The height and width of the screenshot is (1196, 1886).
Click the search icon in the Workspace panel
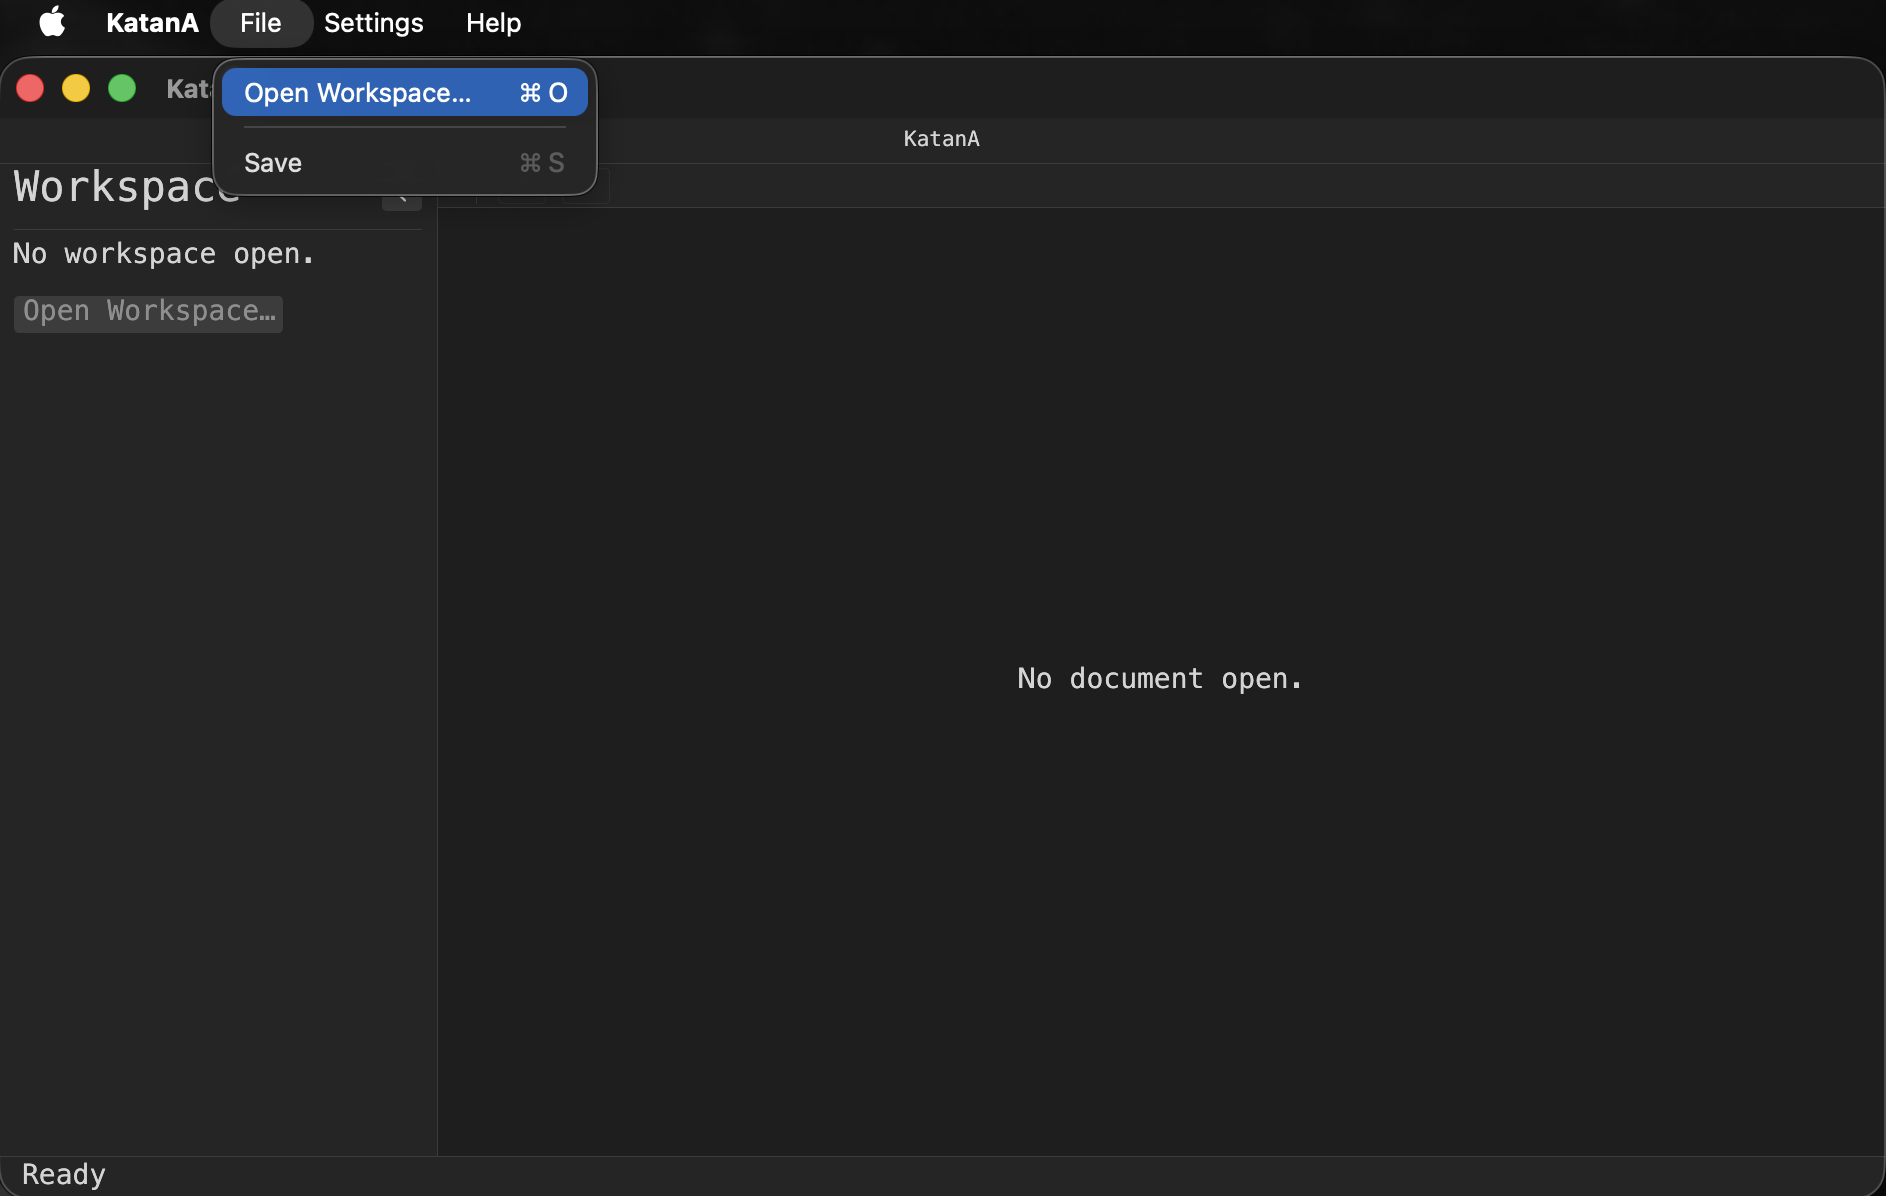point(401,197)
